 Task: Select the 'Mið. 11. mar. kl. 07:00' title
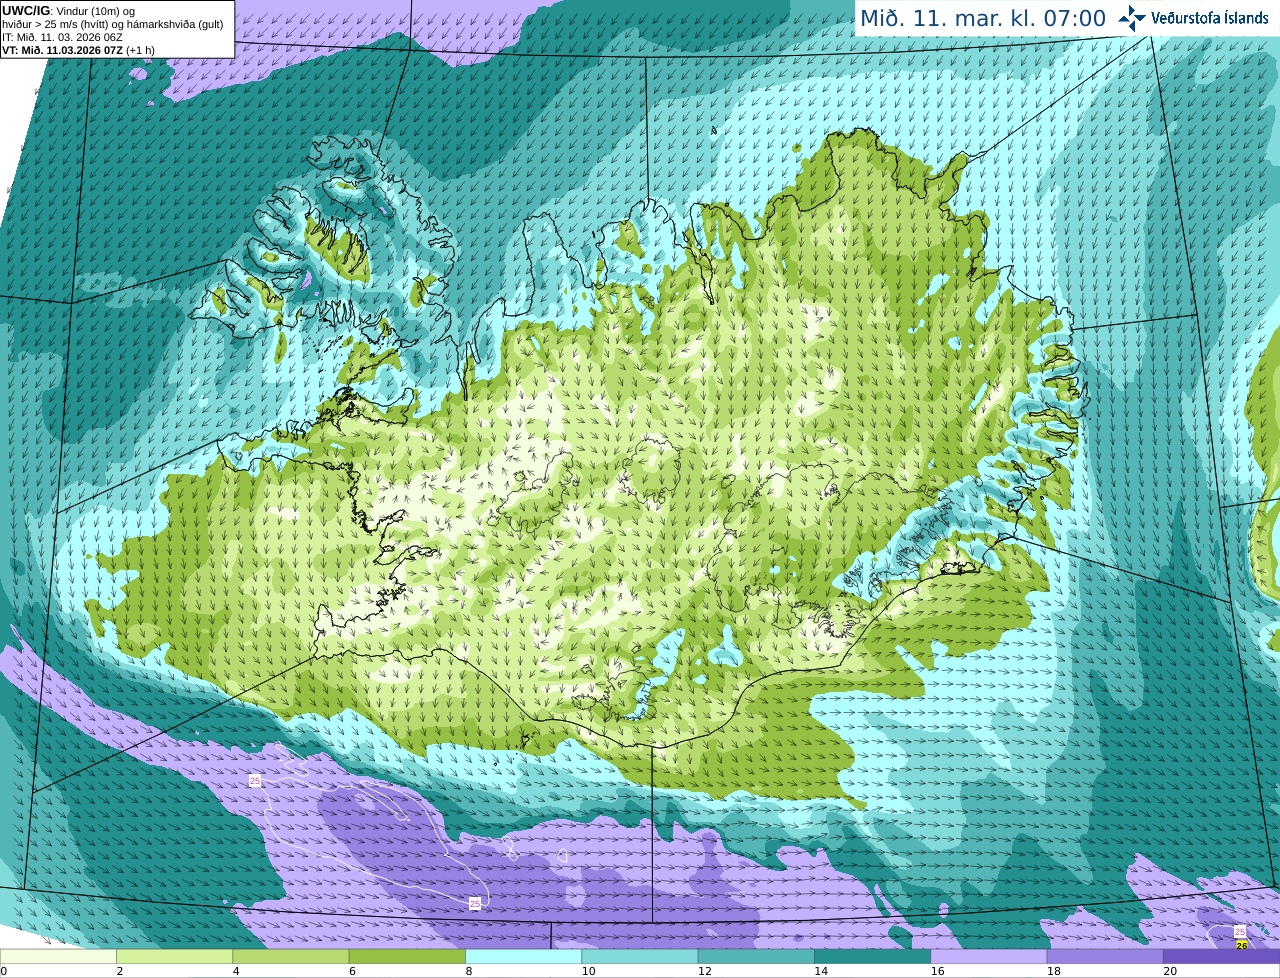coord(983,19)
